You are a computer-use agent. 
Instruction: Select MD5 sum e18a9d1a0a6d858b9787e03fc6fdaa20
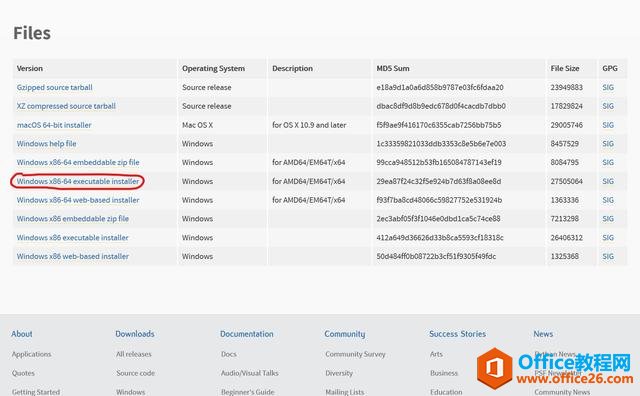click(440, 87)
